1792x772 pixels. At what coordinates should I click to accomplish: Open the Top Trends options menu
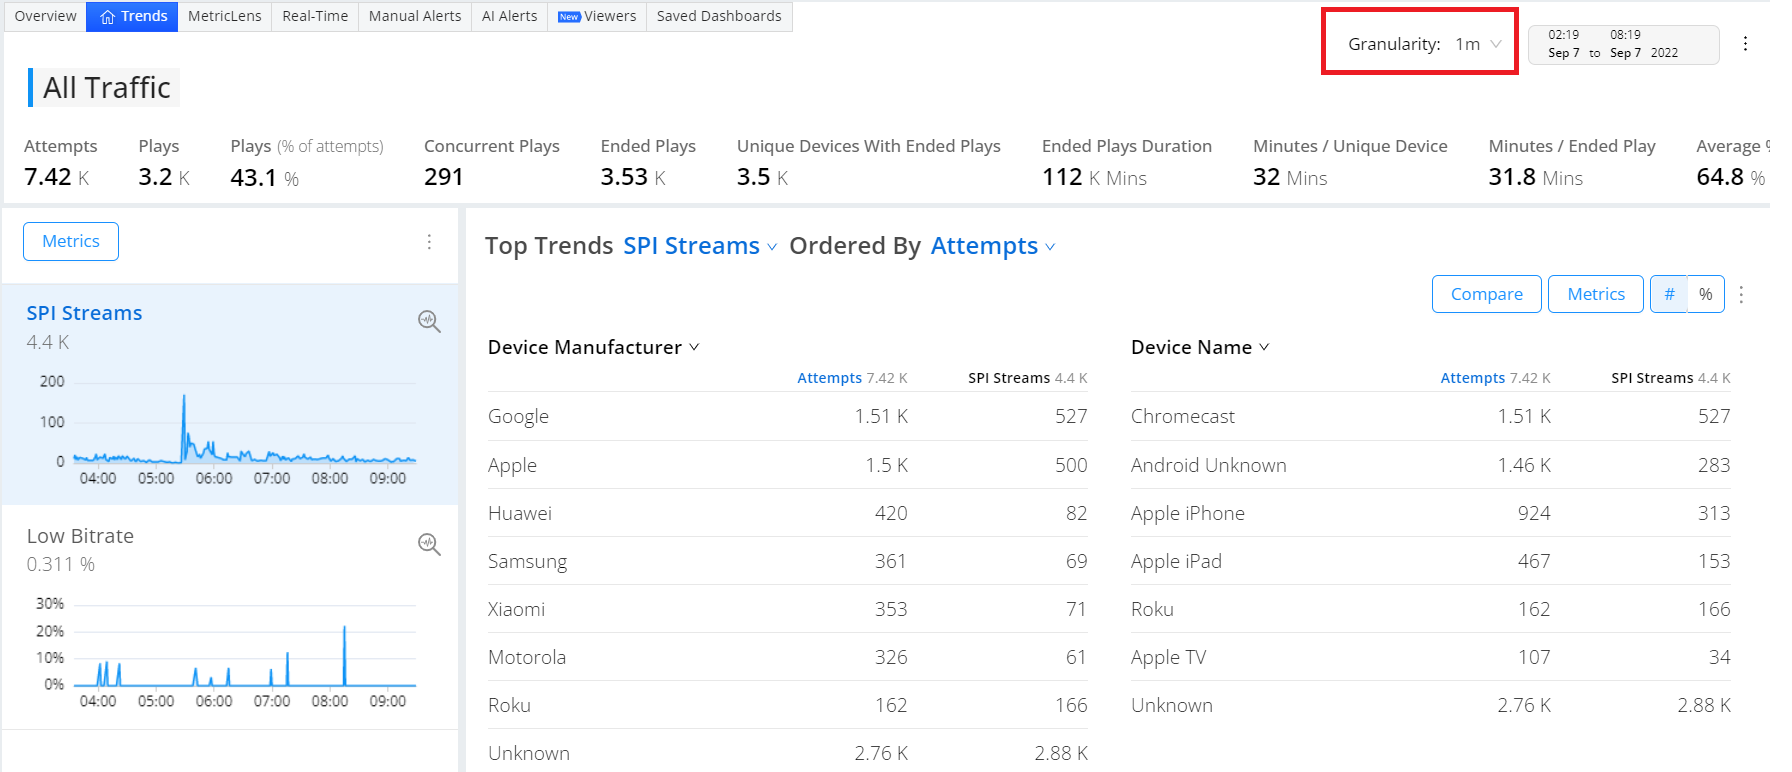click(x=1741, y=294)
